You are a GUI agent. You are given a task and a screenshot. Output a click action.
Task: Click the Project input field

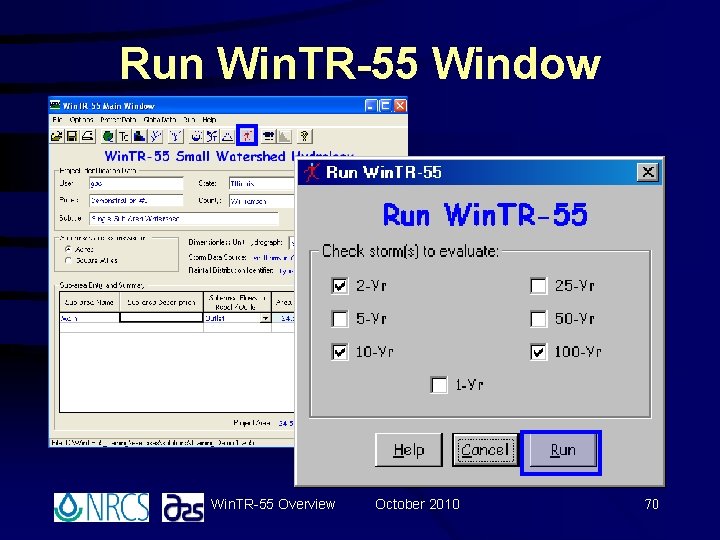coord(136,201)
